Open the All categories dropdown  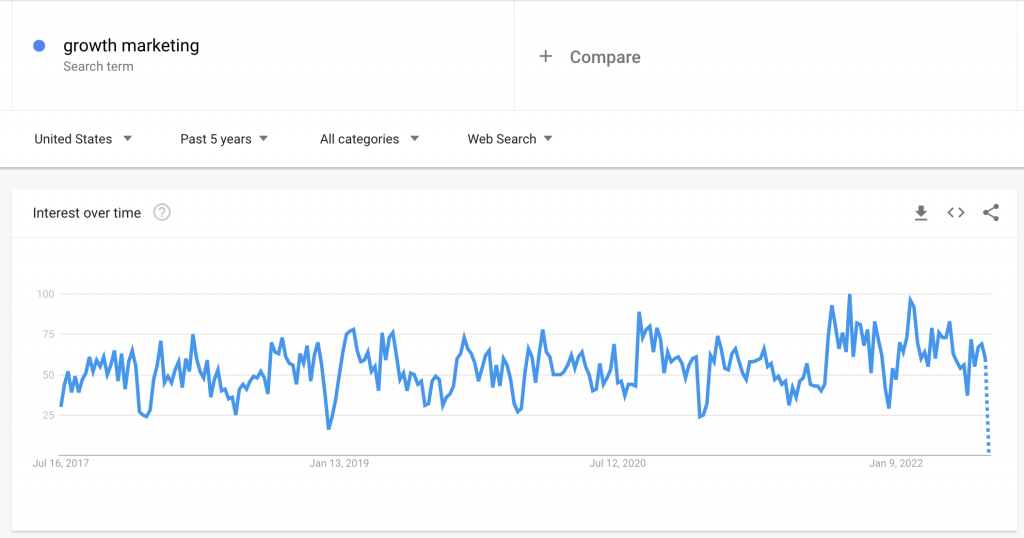(369, 139)
